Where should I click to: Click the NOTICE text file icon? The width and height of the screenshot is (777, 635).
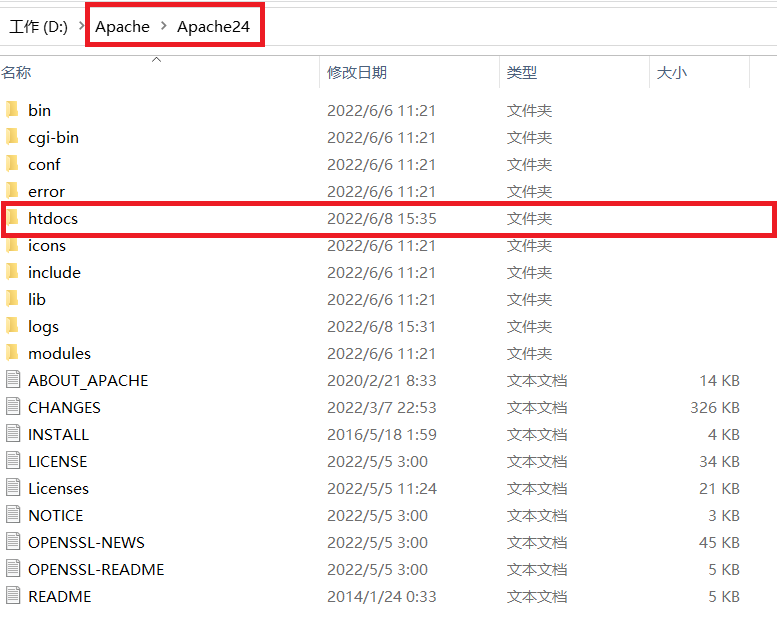(x=13, y=515)
